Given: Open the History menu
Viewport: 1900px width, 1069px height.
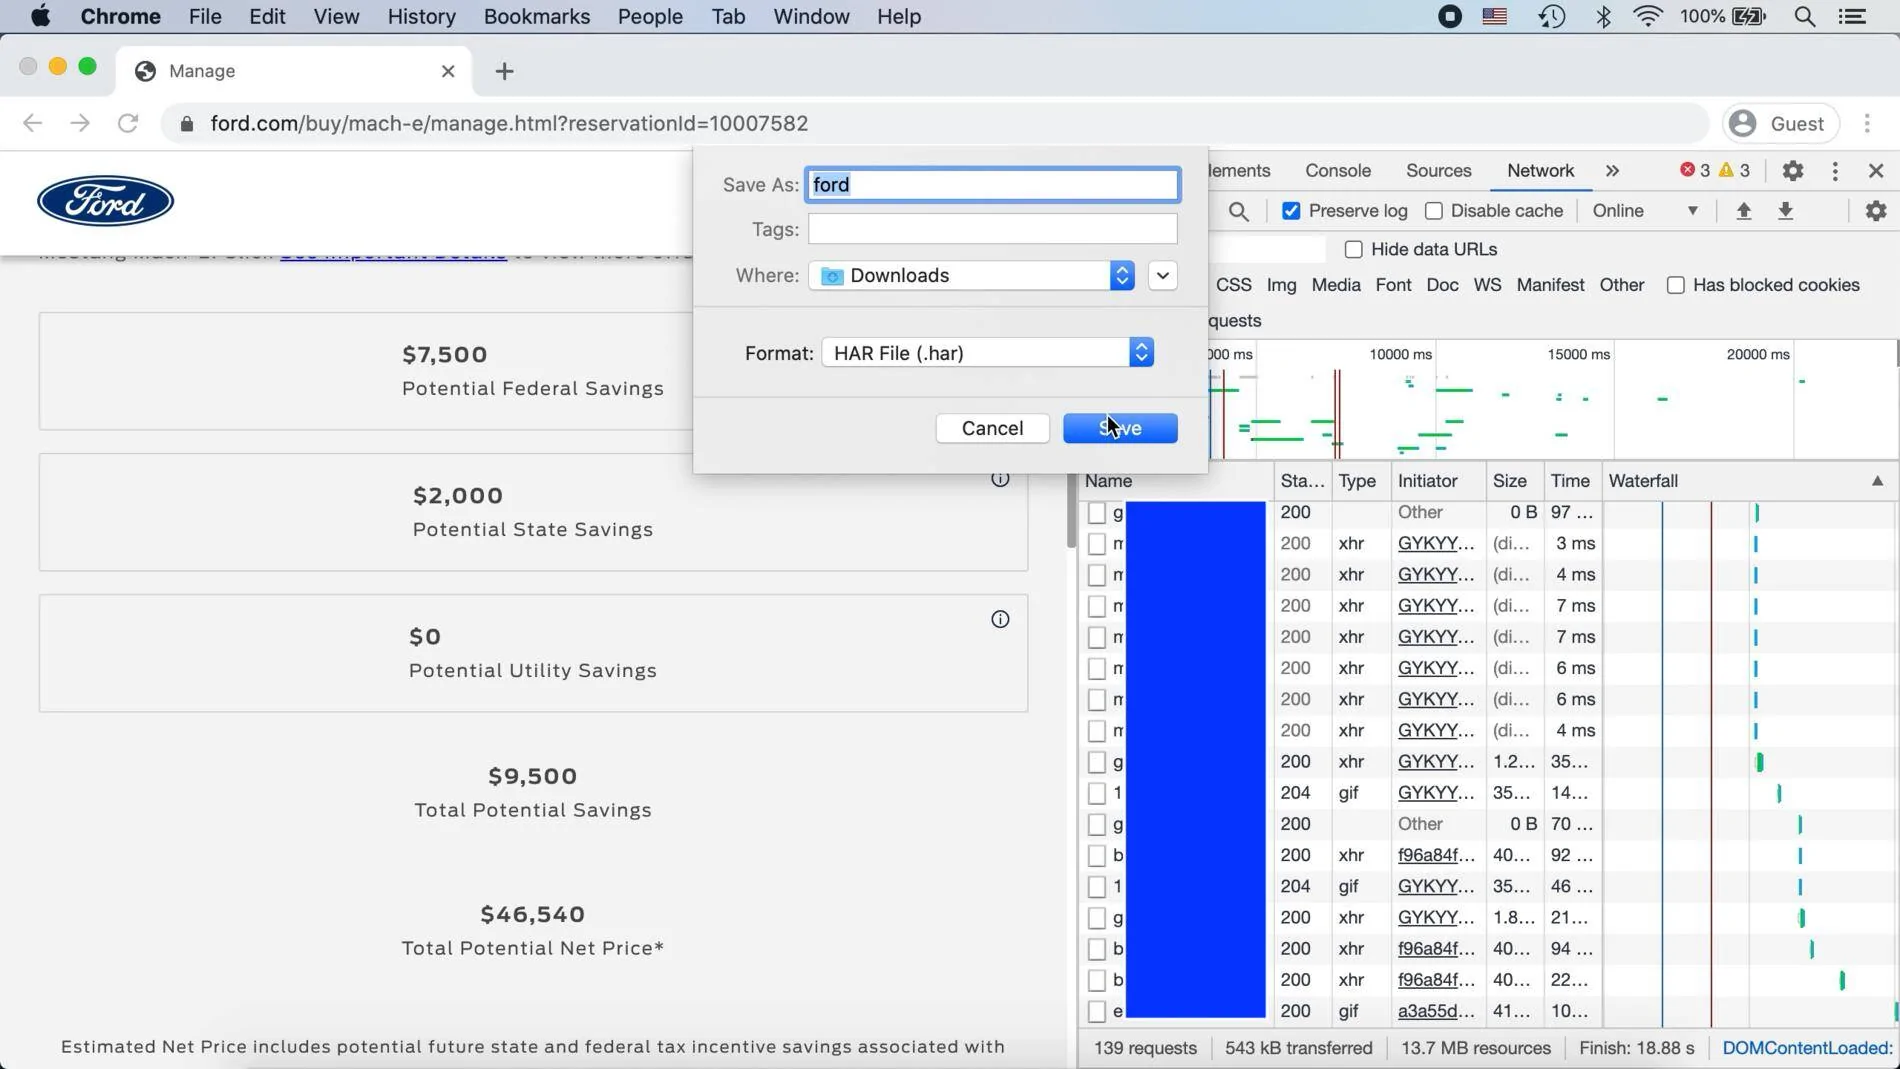Looking at the screenshot, I should pyautogui.click(x=421, y=16).
